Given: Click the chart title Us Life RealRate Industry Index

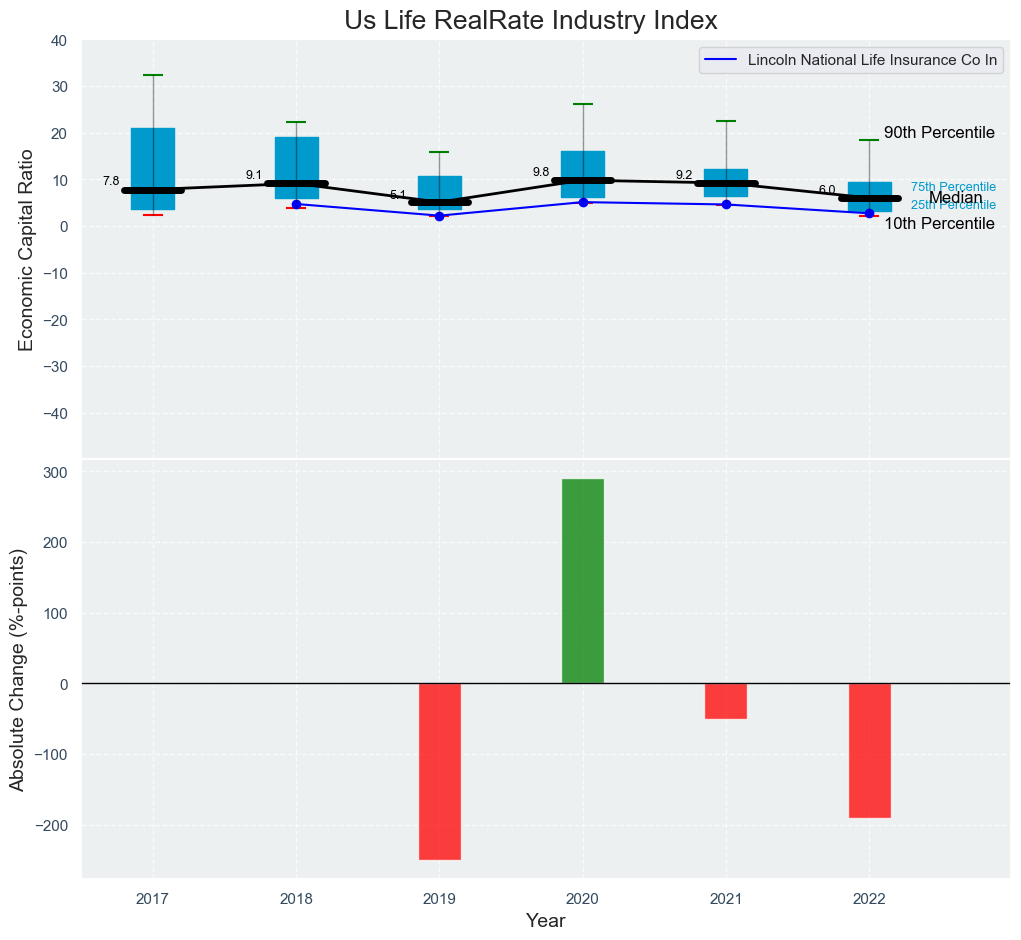Looking at the screenshot, I should [530, 20].
